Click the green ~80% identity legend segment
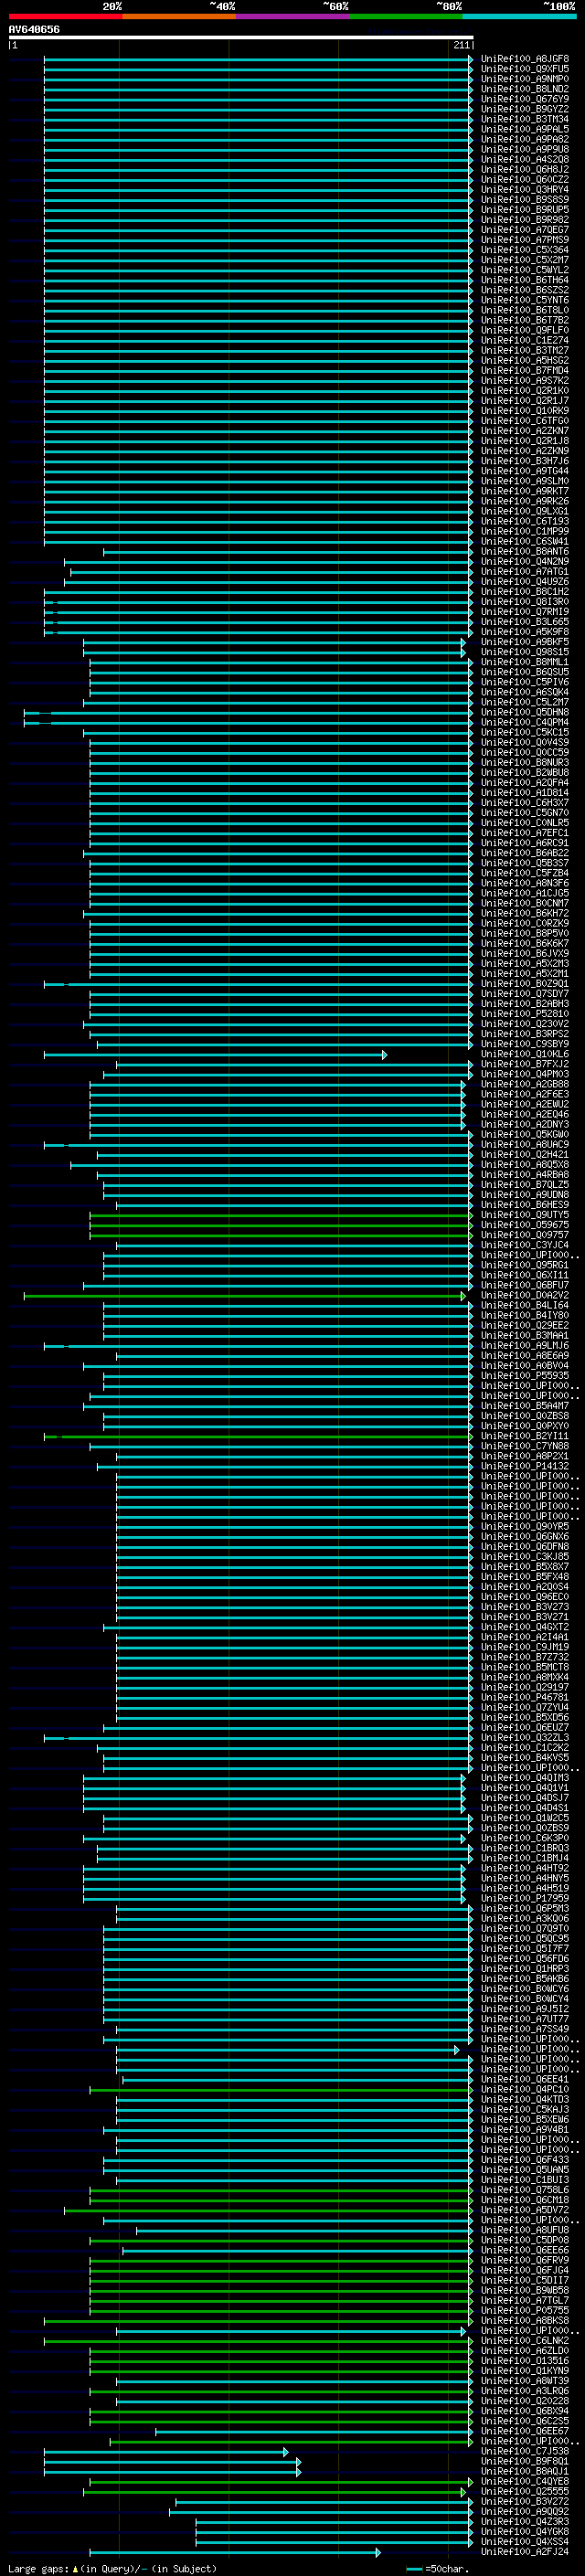The width and height of the screenshot is (585, 2576). (405, 17)
